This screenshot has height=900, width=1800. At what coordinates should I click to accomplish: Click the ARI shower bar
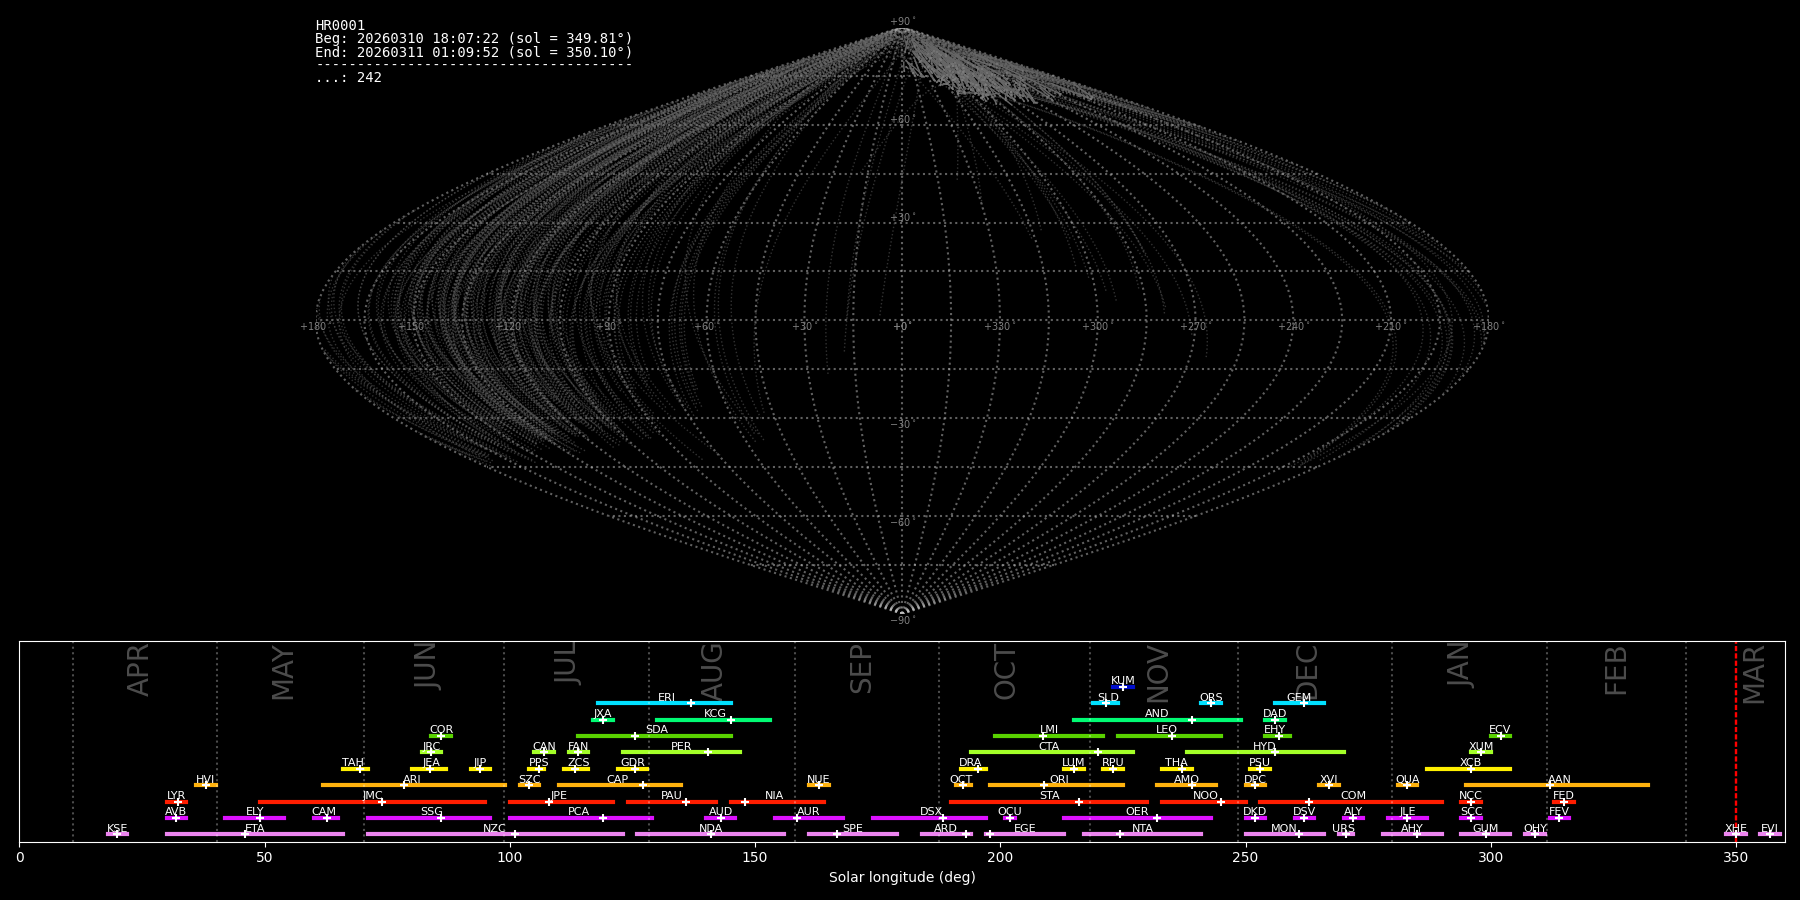tap(414, 785)
